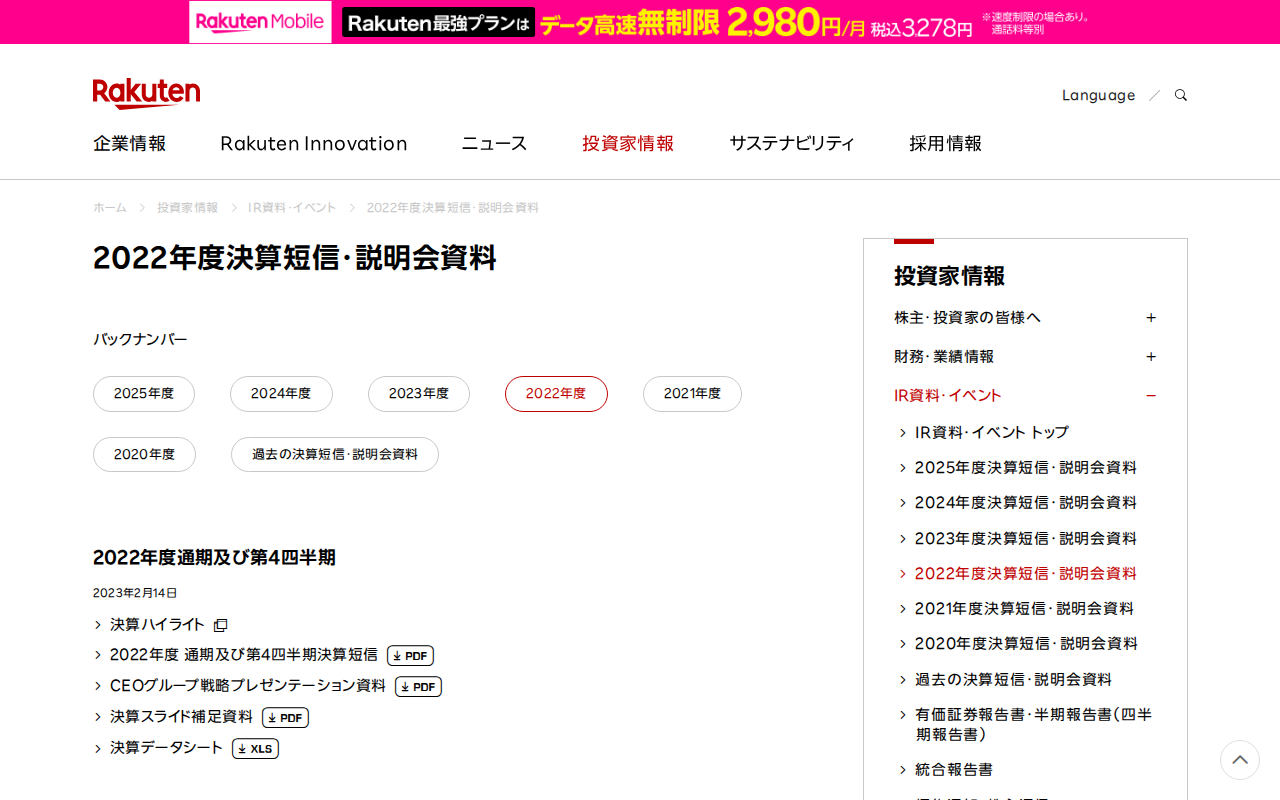This screenshot has height=800, width=1280.
Task: Open the site search magnifier
Action: (x=1180, y=94)
